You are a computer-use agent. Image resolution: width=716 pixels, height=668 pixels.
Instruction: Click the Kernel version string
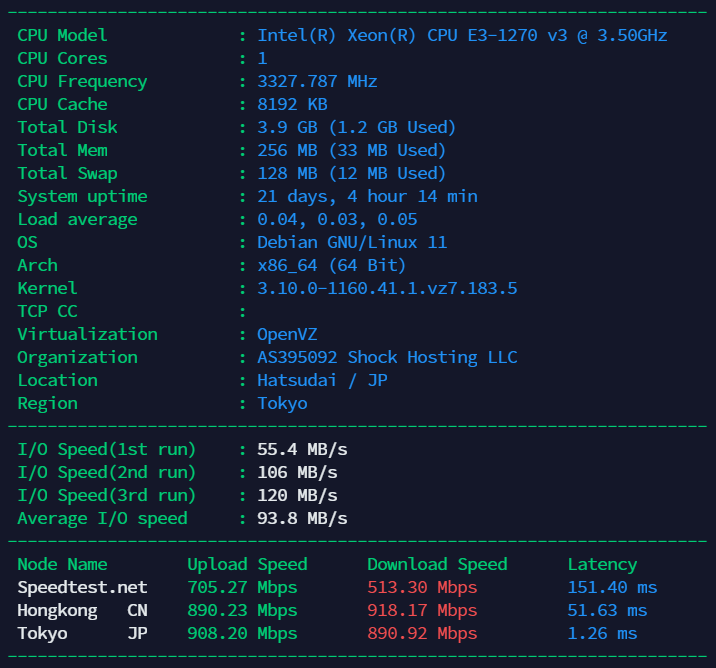tap(387, 289)
